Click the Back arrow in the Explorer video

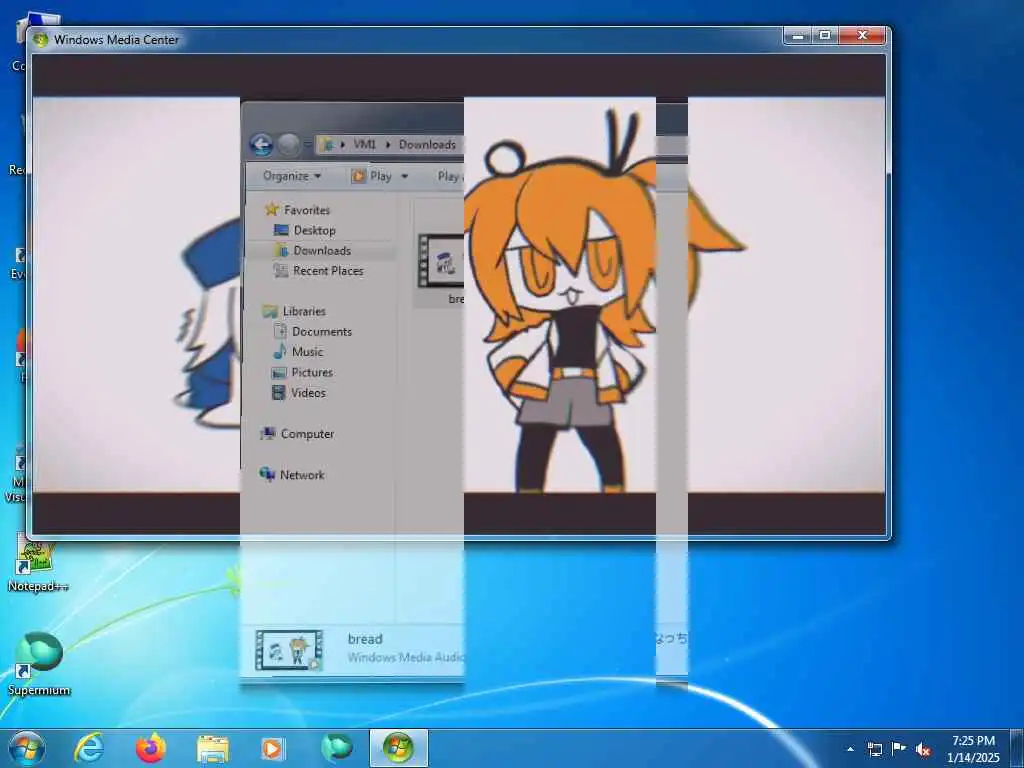point(261,144)
